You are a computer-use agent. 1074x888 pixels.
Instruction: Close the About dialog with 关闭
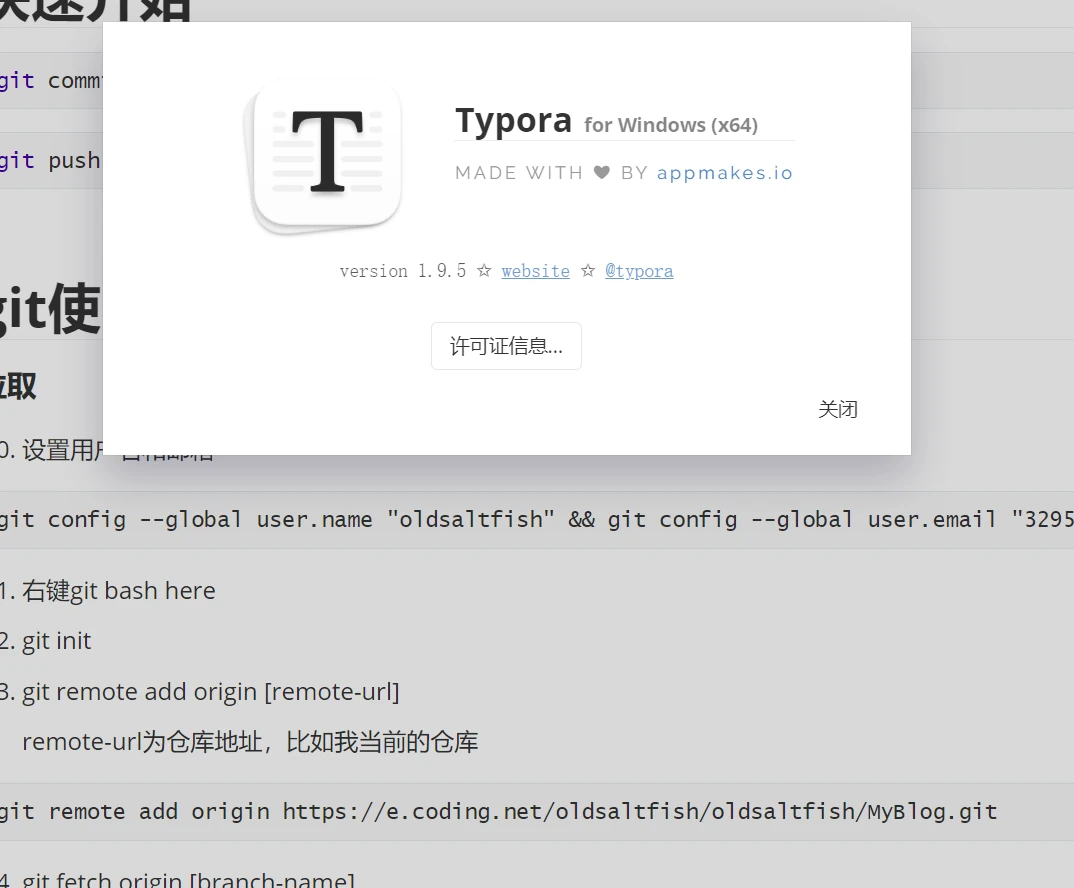[838, 410]
